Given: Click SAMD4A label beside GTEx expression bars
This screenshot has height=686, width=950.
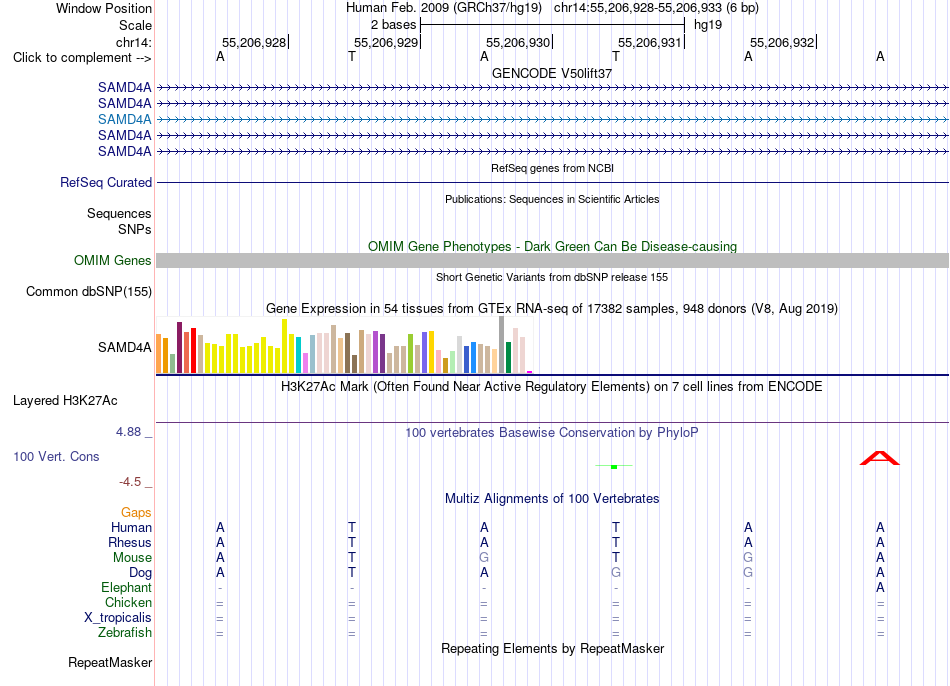Looking at the screenshot, I should 124,347.
